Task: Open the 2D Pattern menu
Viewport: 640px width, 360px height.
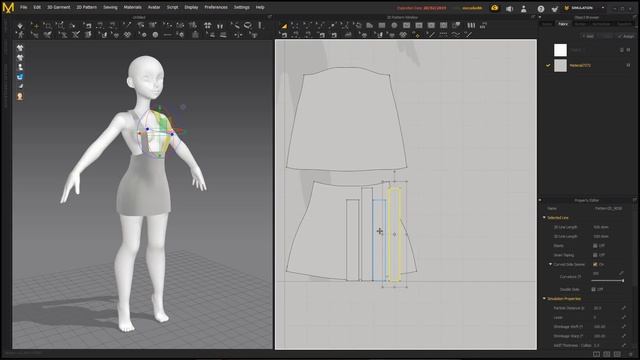Action: click(87, 7)
